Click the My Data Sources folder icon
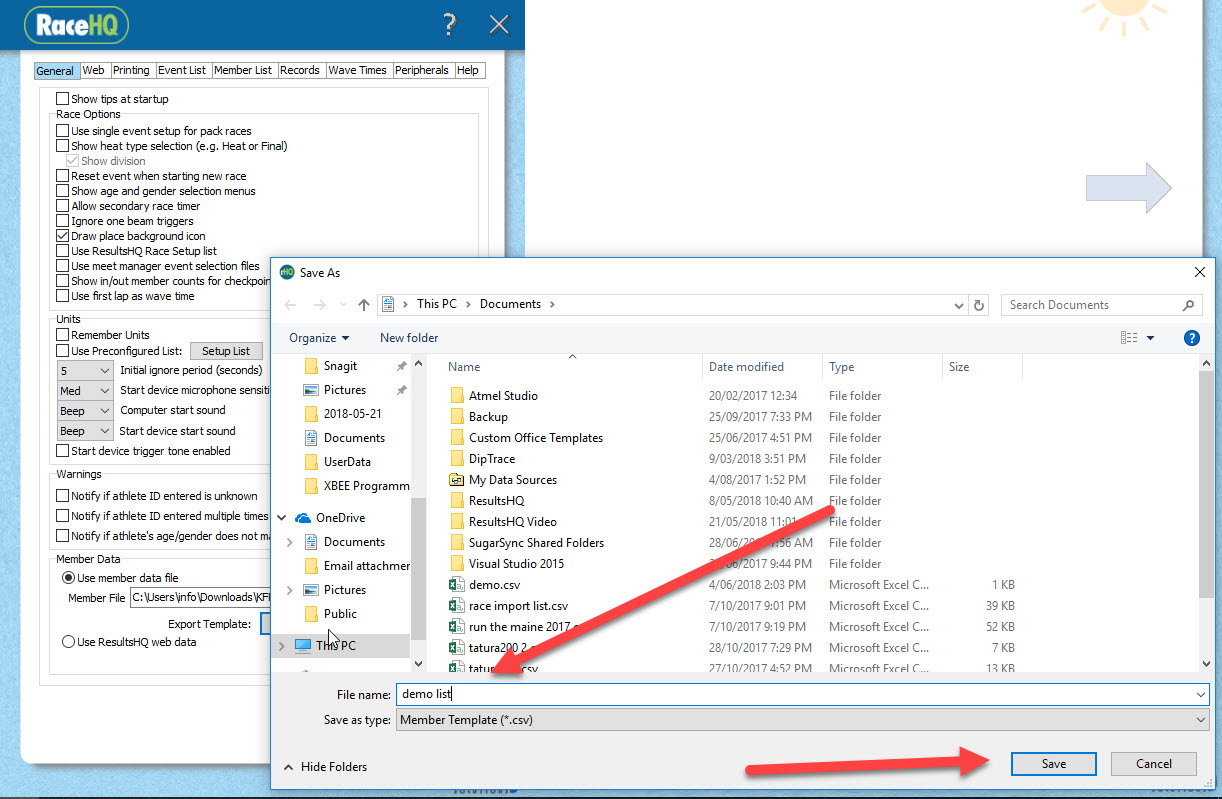1222x799 pixels. (457, 480)
